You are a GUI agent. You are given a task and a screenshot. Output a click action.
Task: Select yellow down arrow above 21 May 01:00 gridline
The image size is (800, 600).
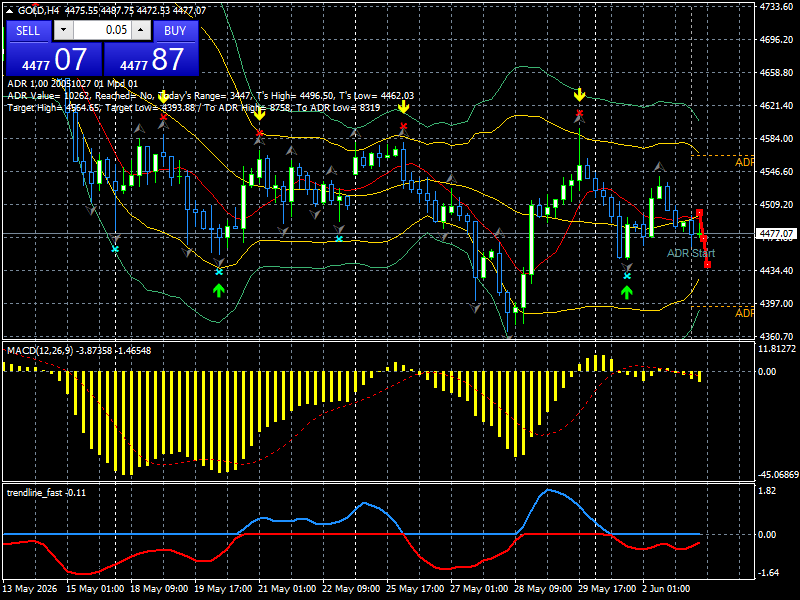tap(259, 113)
